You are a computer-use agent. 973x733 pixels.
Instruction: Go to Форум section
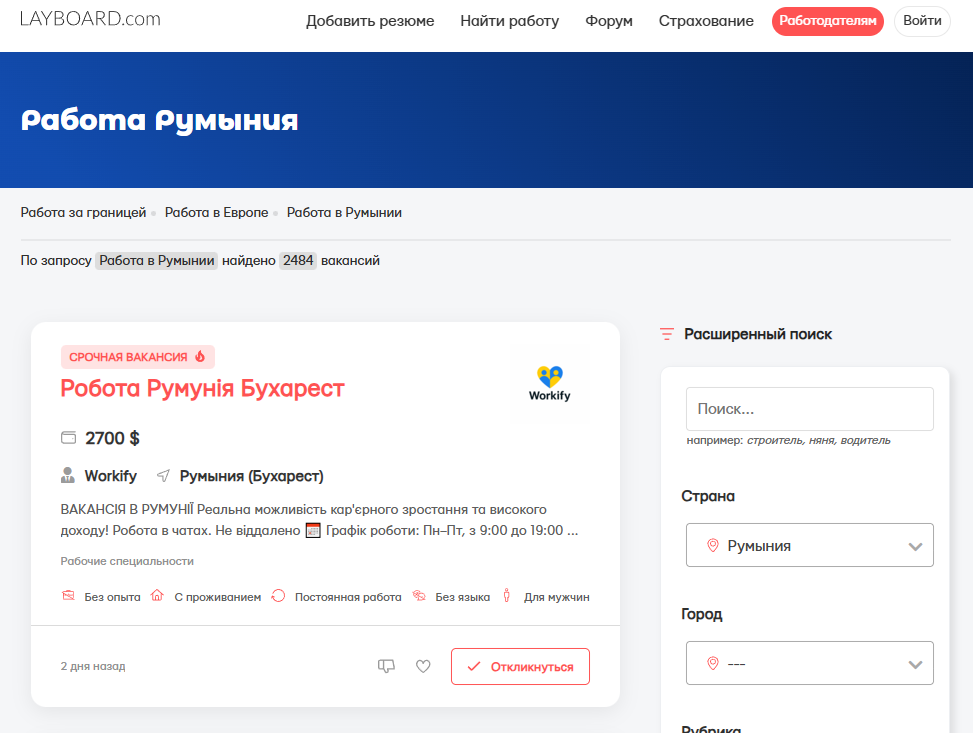(x=609, y=21)
